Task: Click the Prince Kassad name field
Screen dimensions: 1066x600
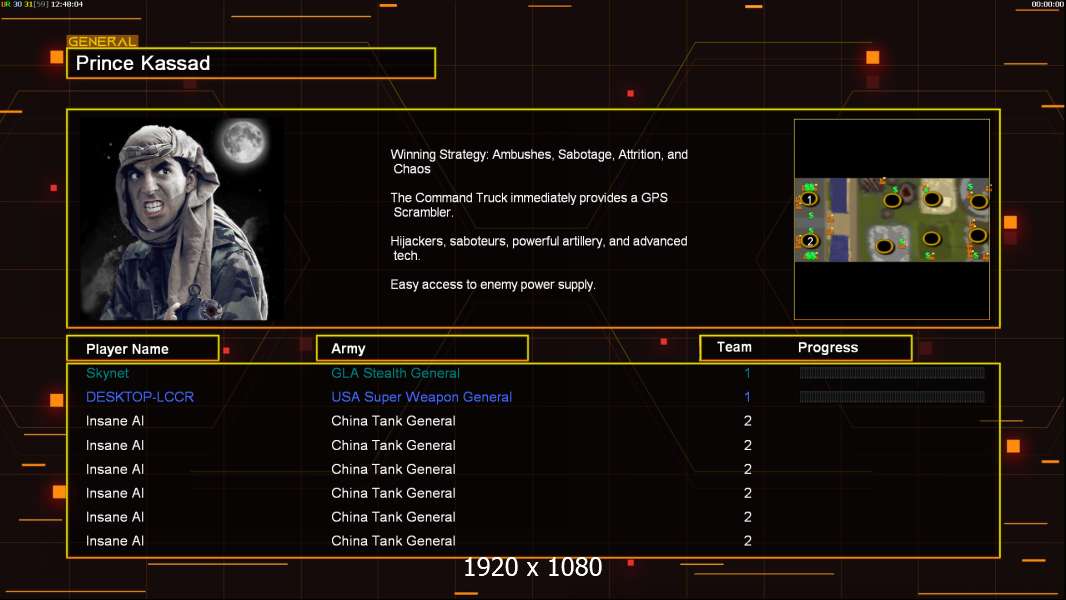Action: [x=251, y=63]
